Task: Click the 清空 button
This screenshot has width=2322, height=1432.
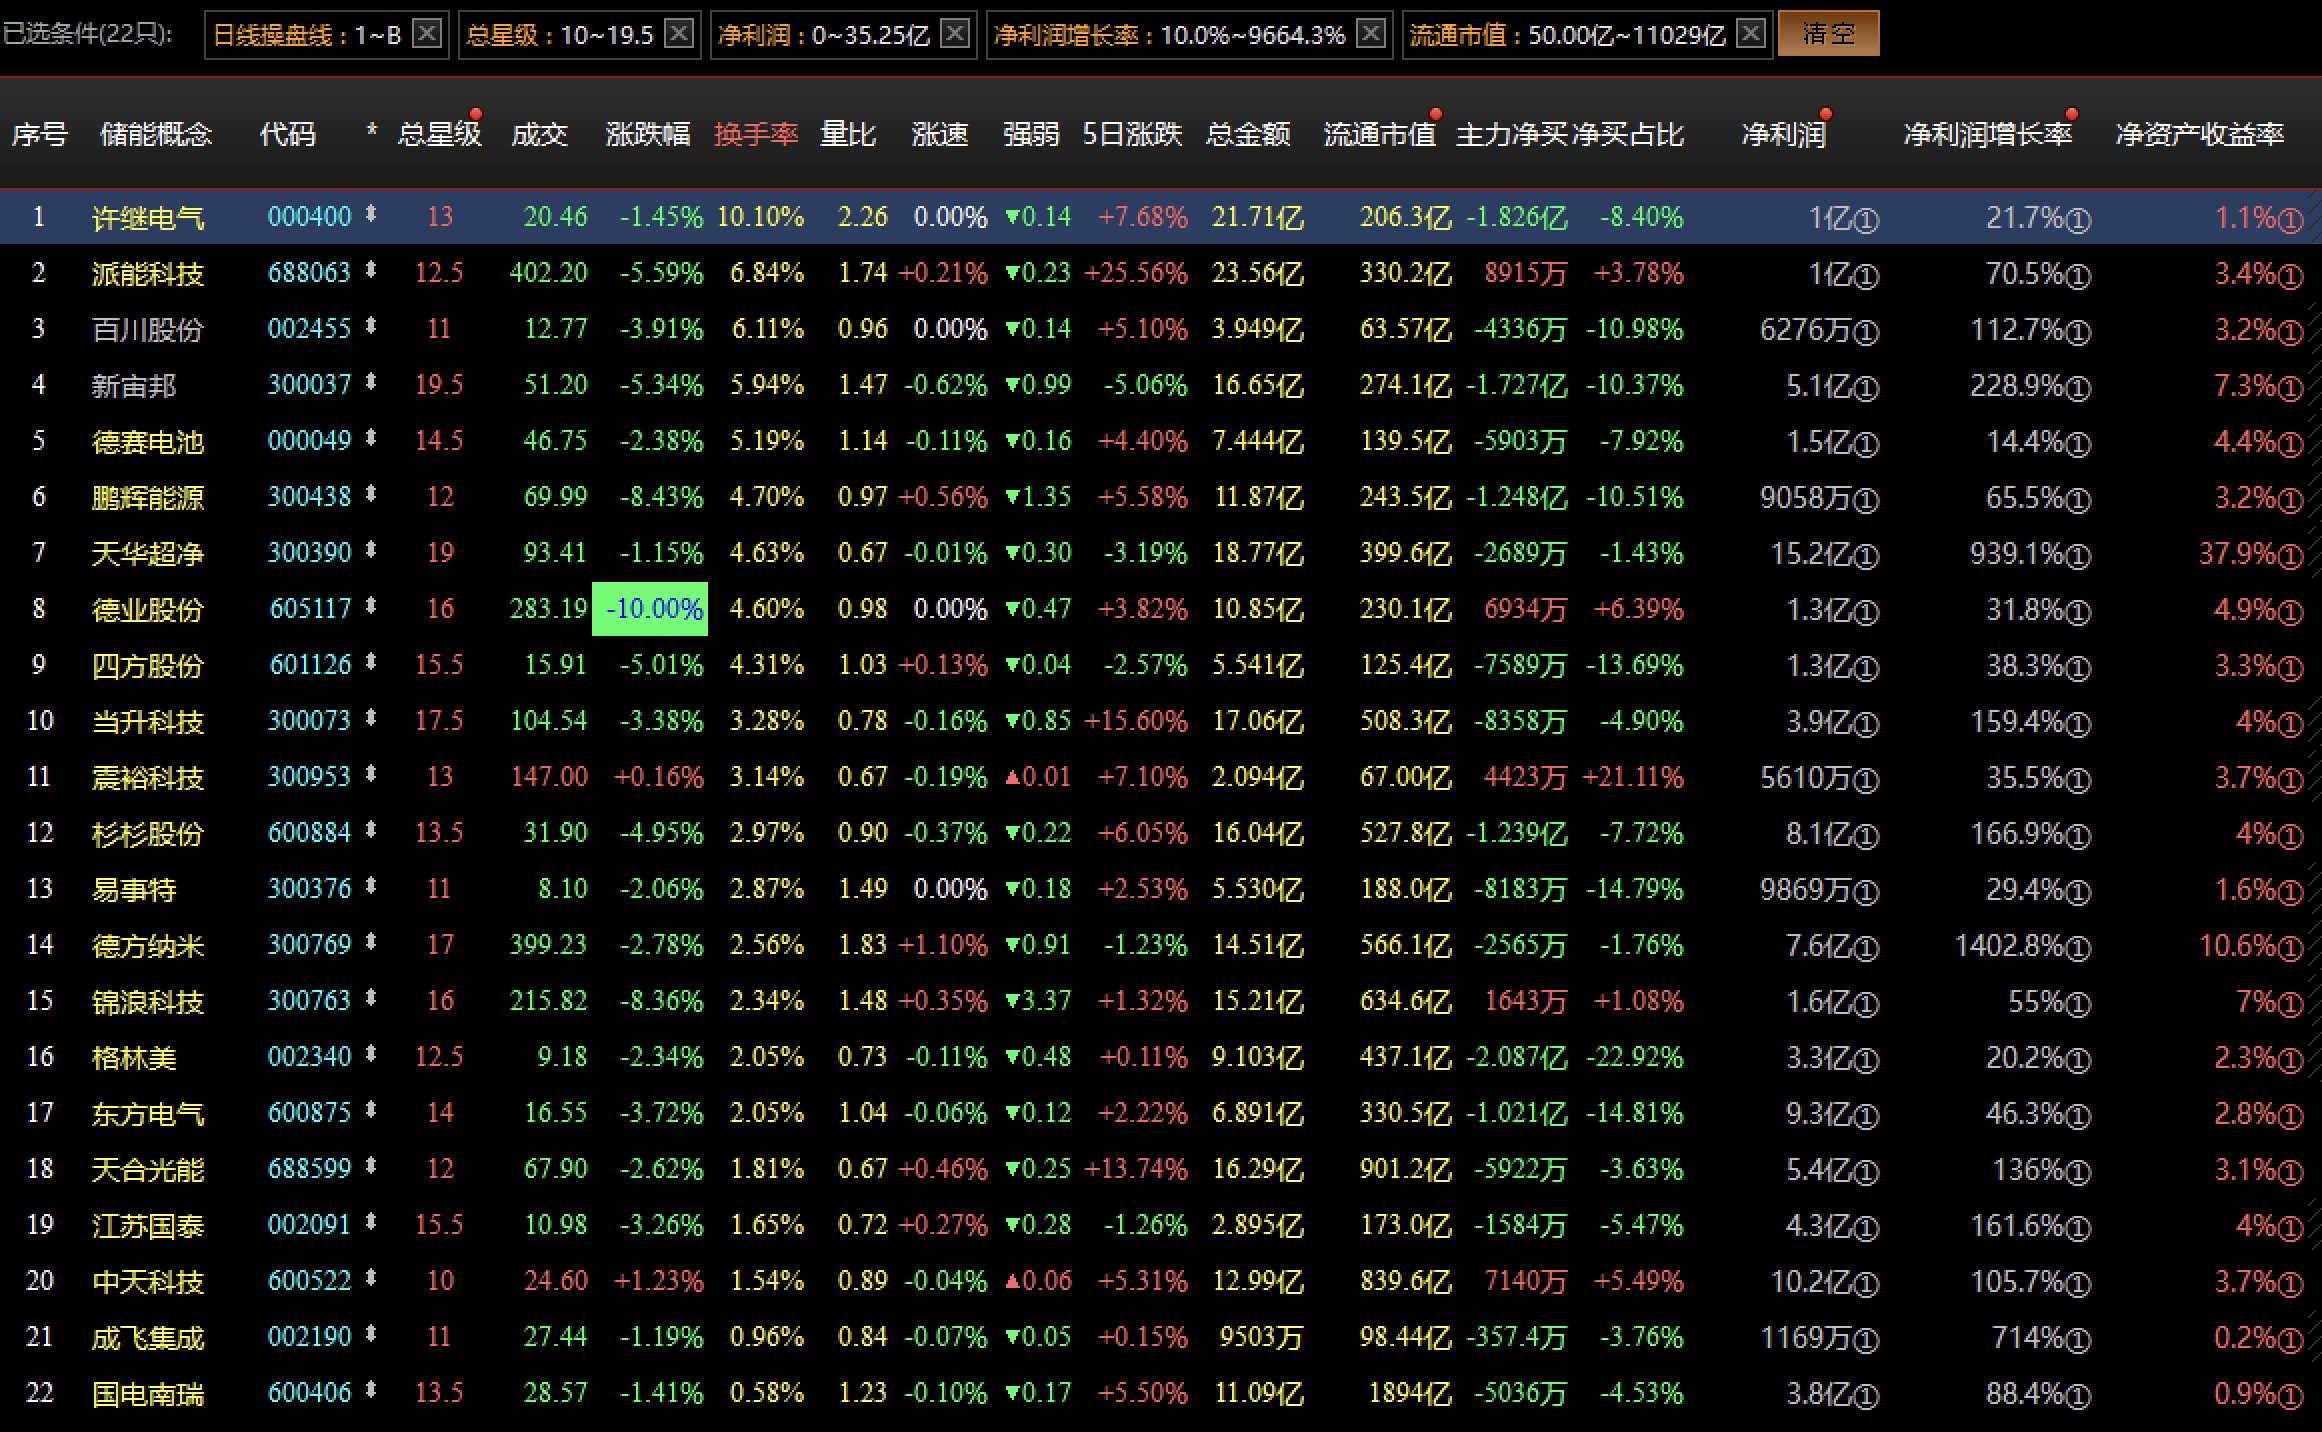Action: 1829,34
